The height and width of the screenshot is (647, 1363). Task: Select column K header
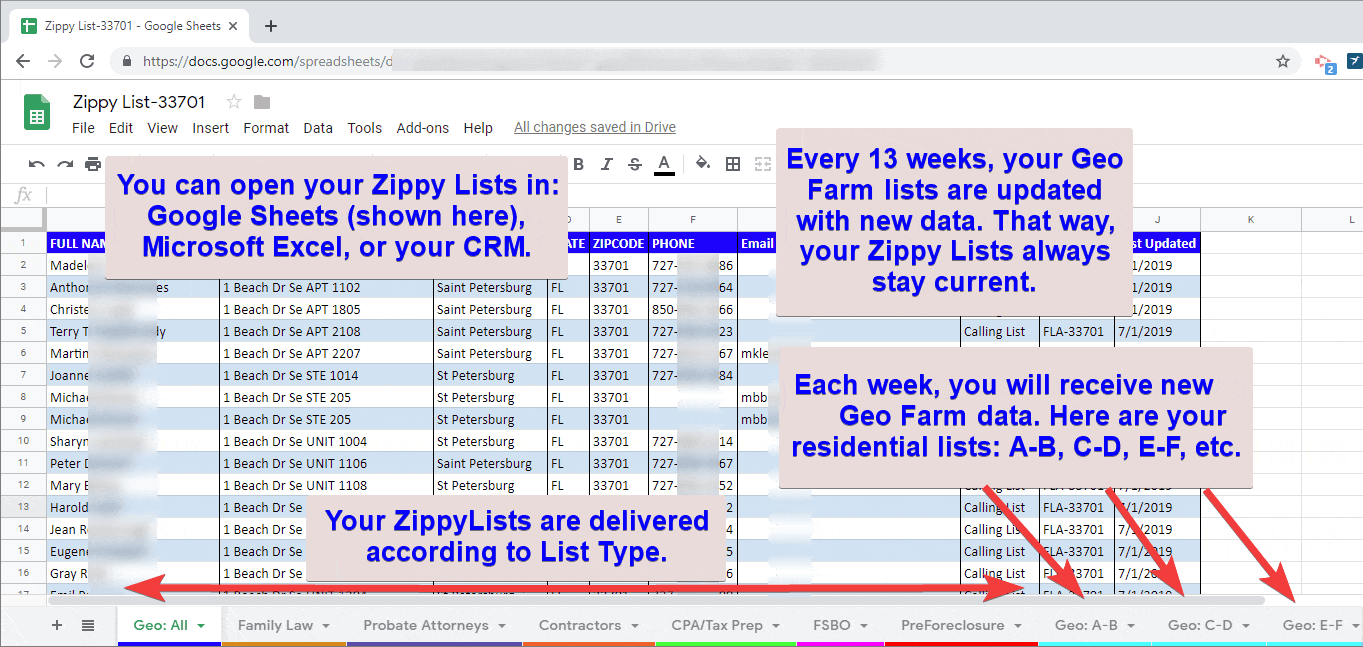click(1250, 219)
